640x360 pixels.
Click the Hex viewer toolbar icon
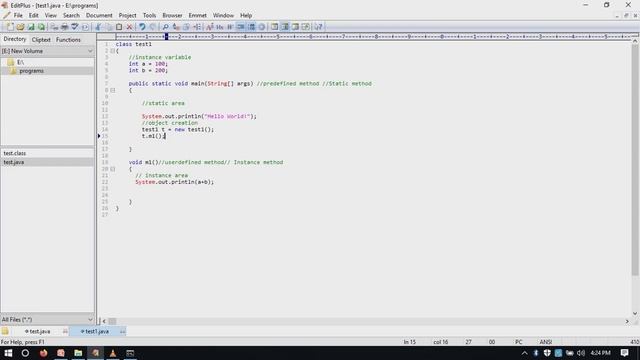(x=220, y=27)
